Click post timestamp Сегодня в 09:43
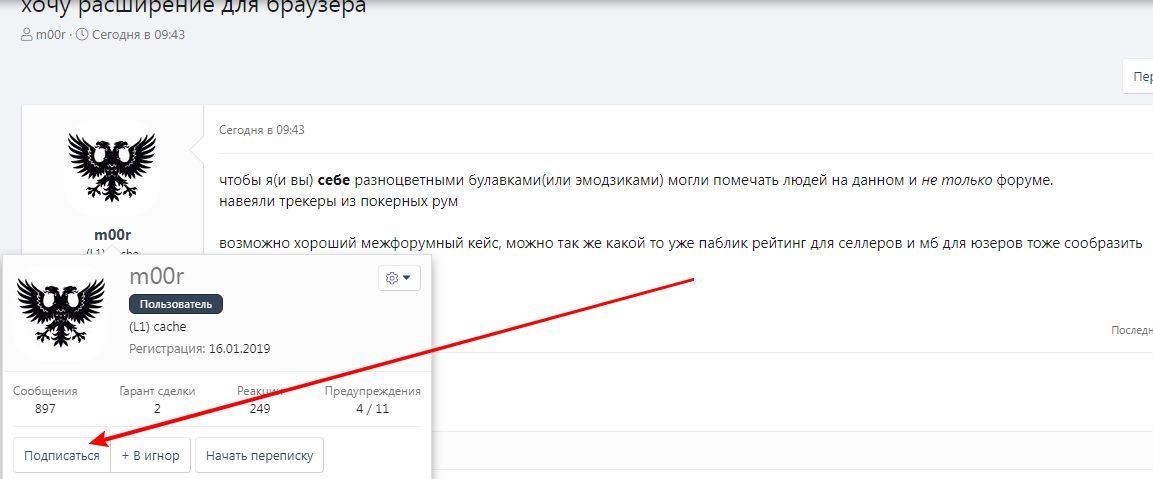The image size is (1153, 479). (262, 130)
